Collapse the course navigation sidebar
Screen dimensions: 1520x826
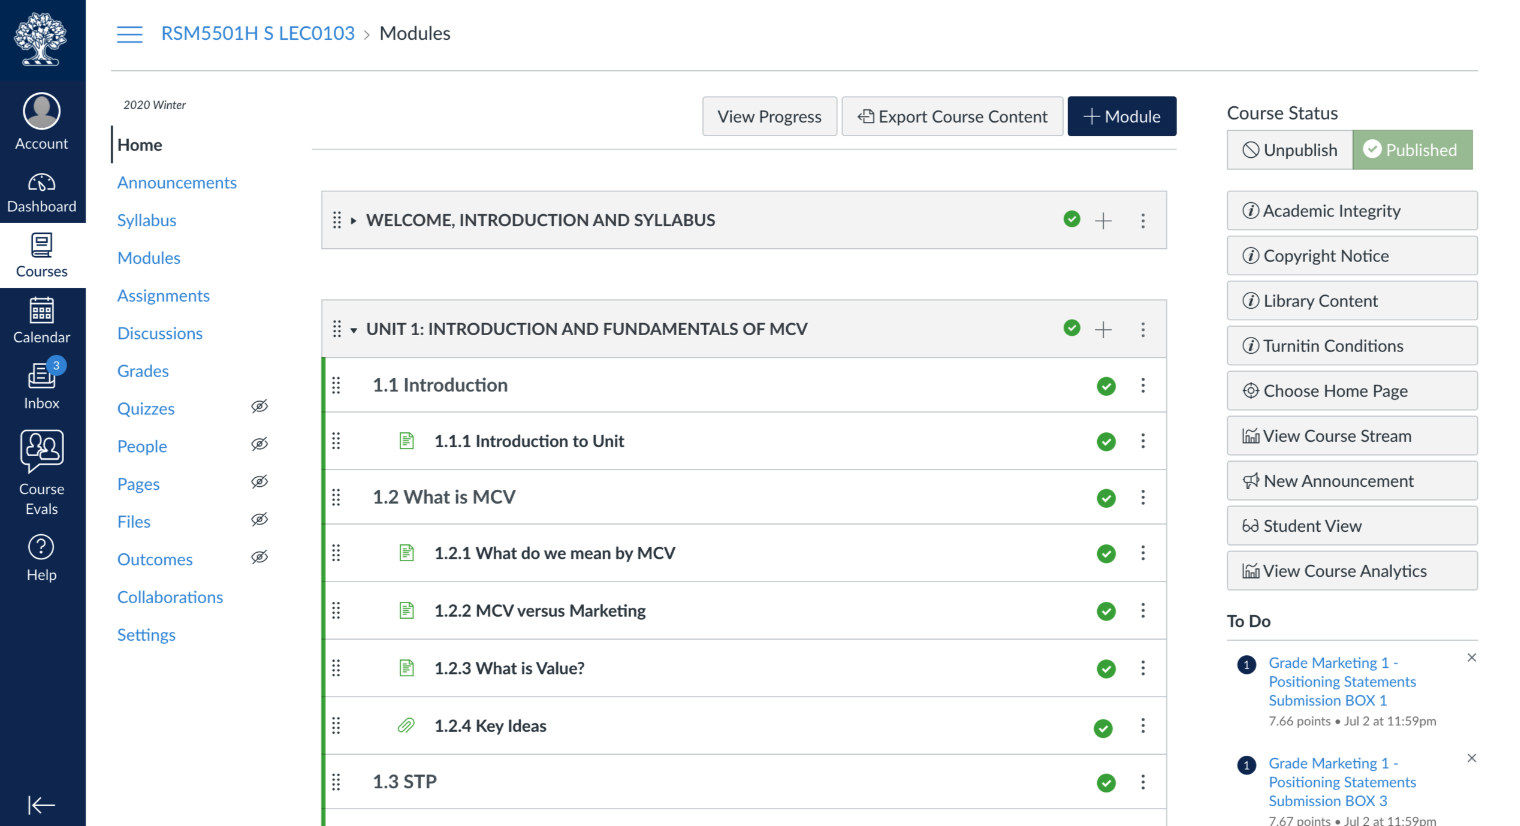point(41,805)
